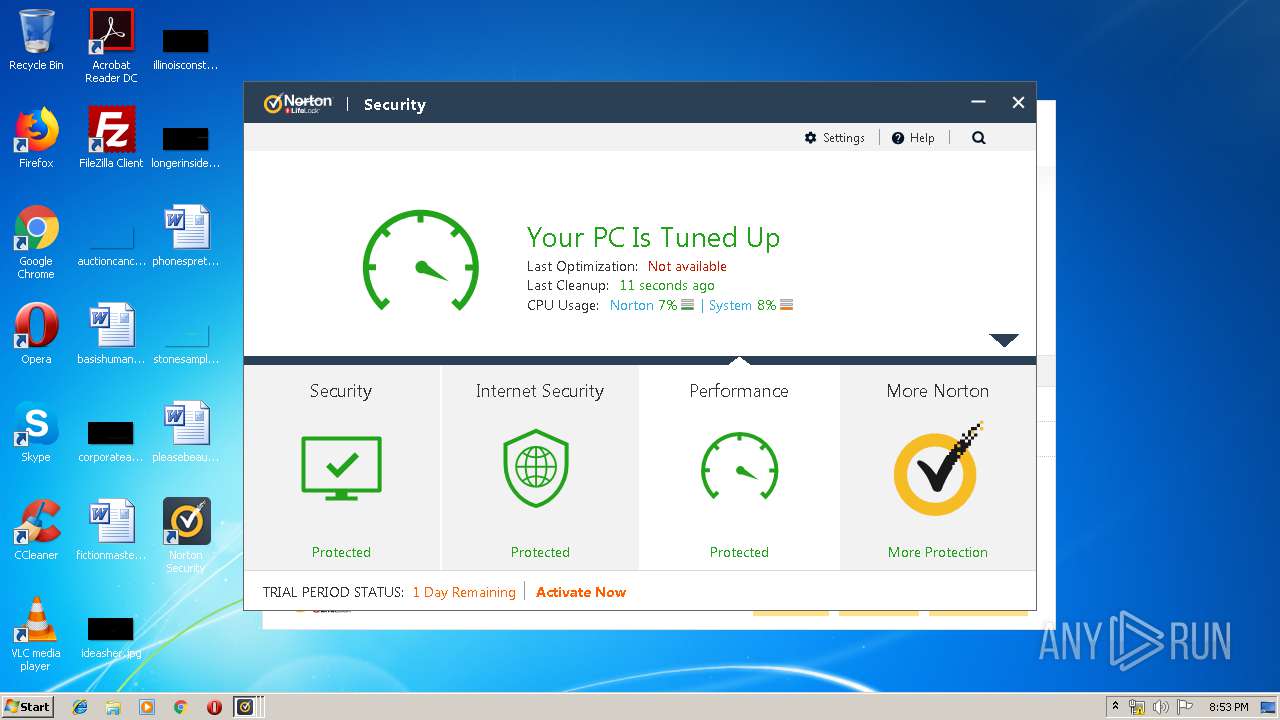Launch Internet Explorer from taskbar
Screen dimensions: 1280x720
pos(80,707)
